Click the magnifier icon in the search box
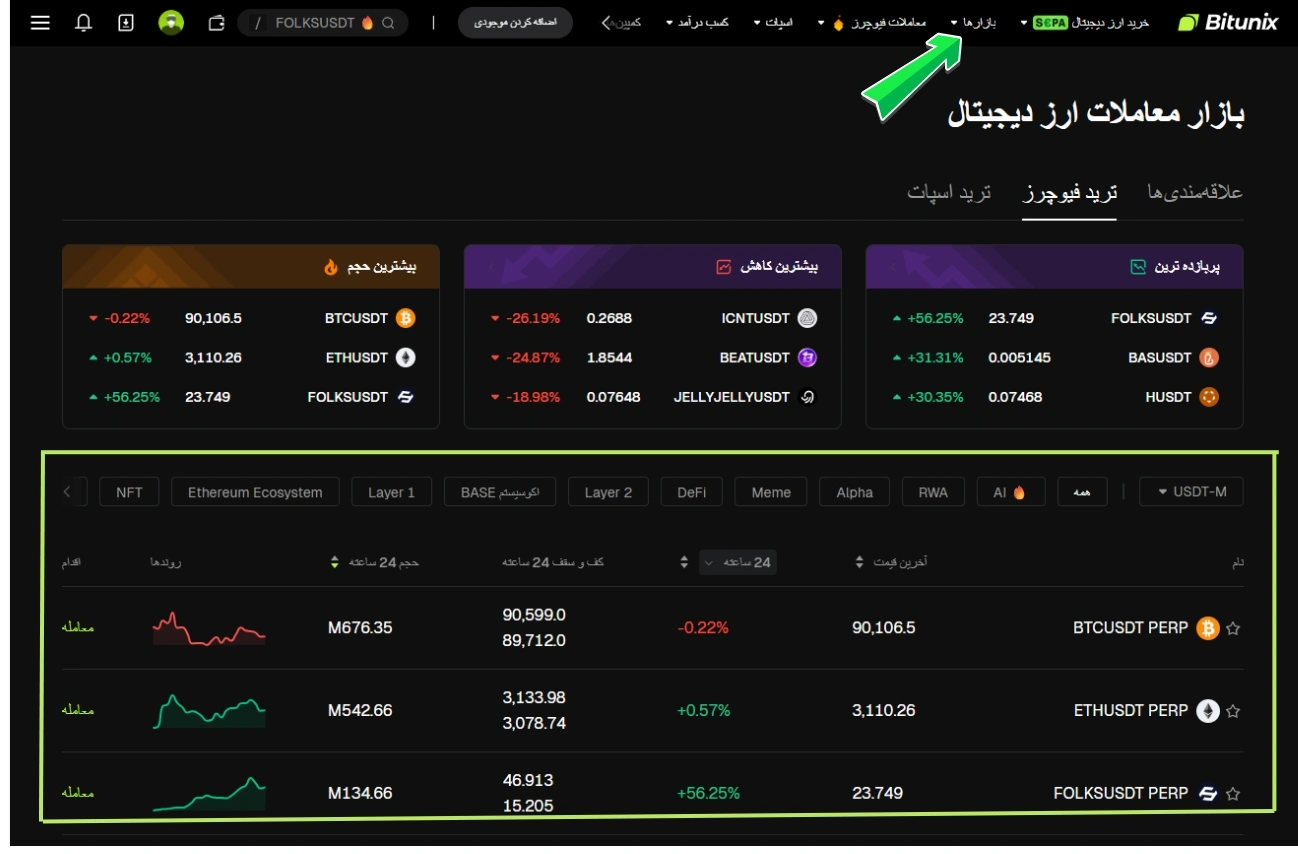Viewport: 1298px width, 854px height. pyautogui.click(x=388, y=23)
